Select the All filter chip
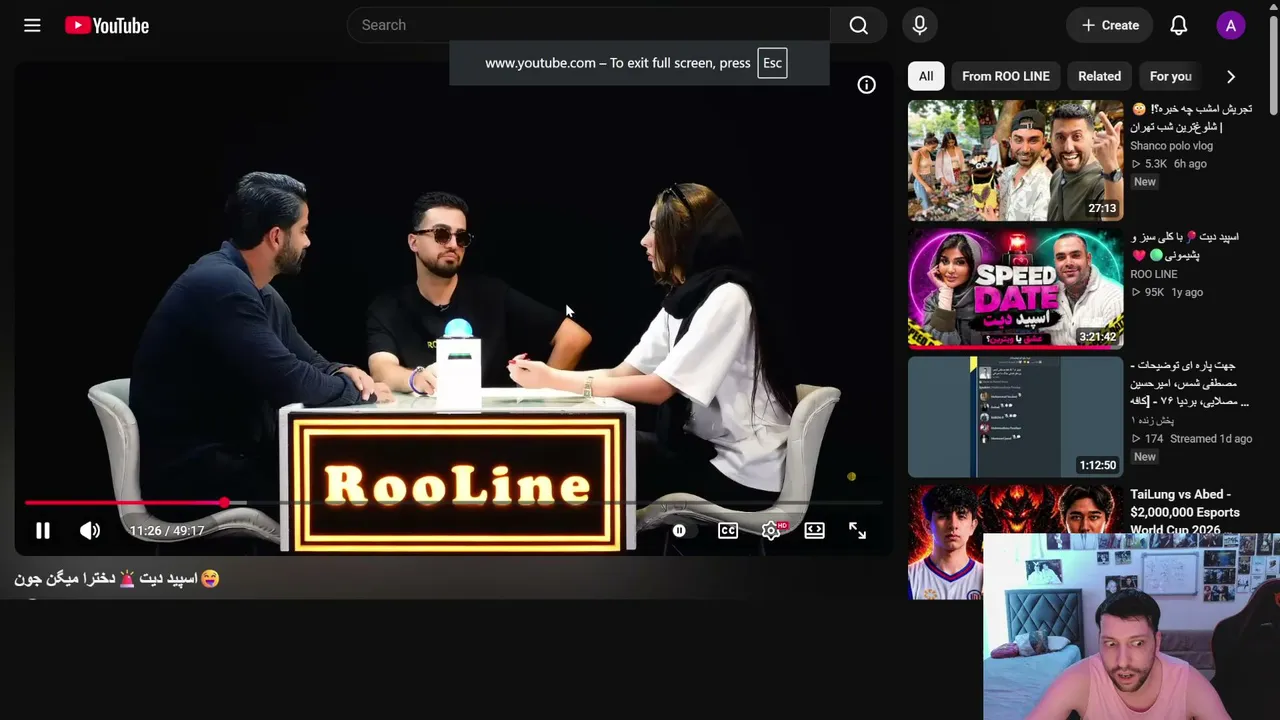Screen dimensions: 1280x720 click(x=926, y=76)
